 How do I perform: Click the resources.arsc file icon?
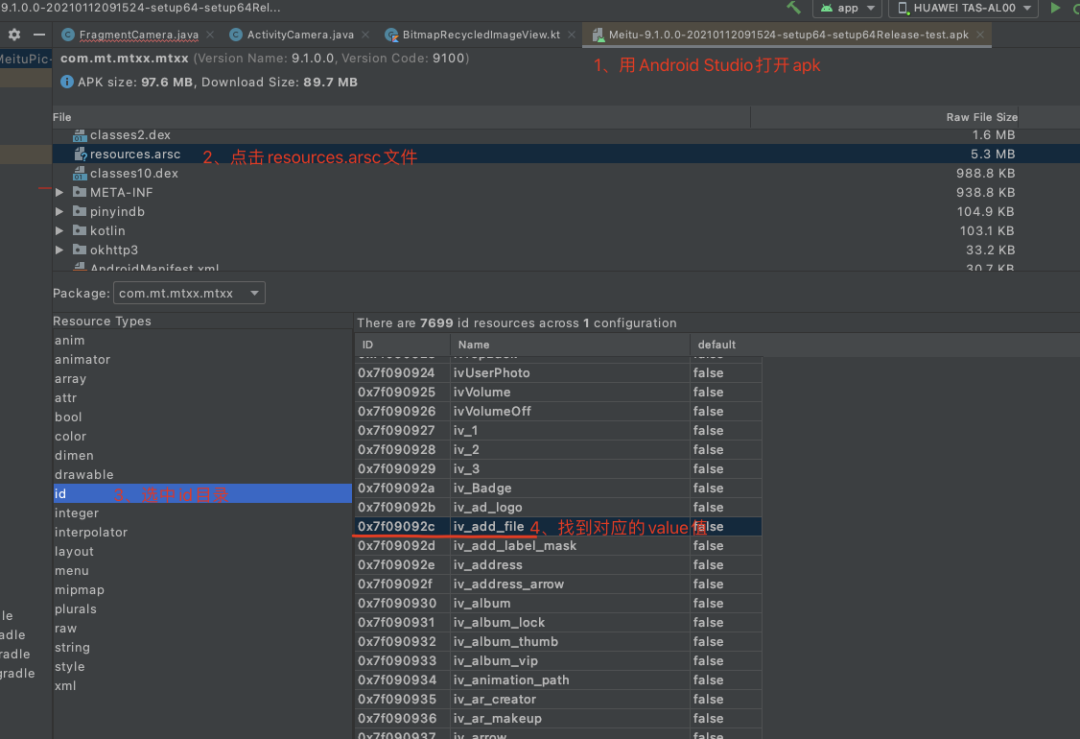tap(80, 154)
